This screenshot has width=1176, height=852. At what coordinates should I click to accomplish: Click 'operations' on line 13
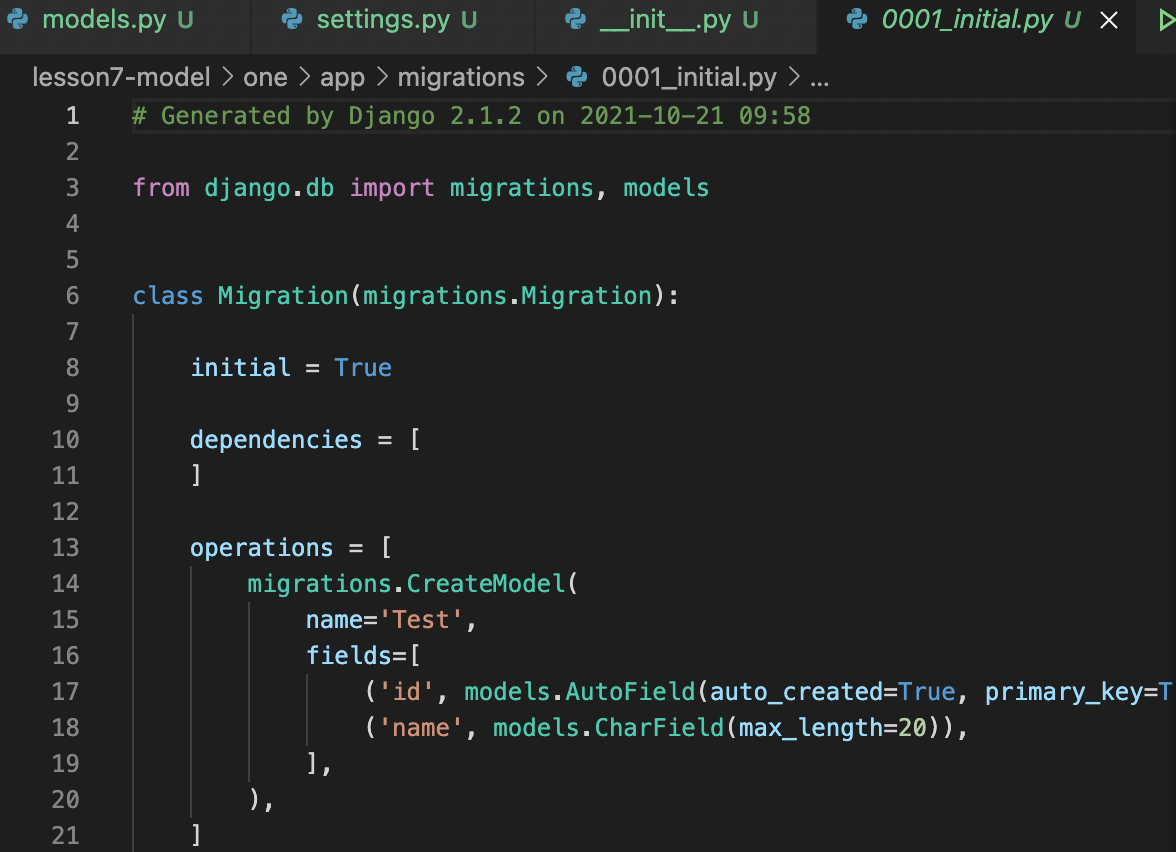(x=262, y=548)
